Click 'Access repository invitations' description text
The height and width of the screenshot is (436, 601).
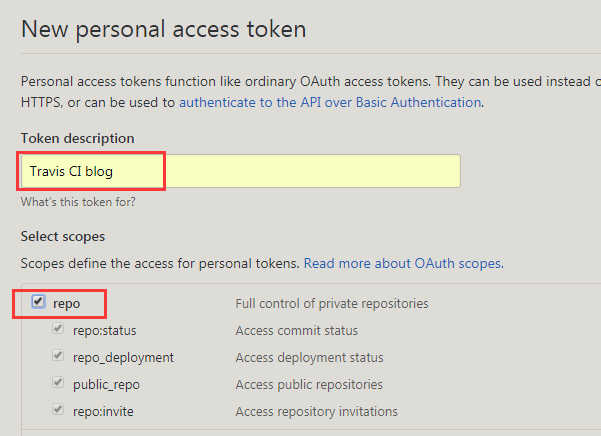pyautogui.click(x=317, y=411)
